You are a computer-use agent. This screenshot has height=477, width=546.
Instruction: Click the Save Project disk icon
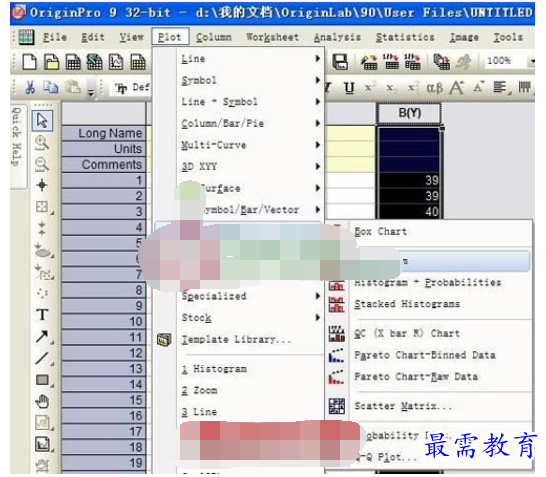pyautogui.click(x=340, y=62)
